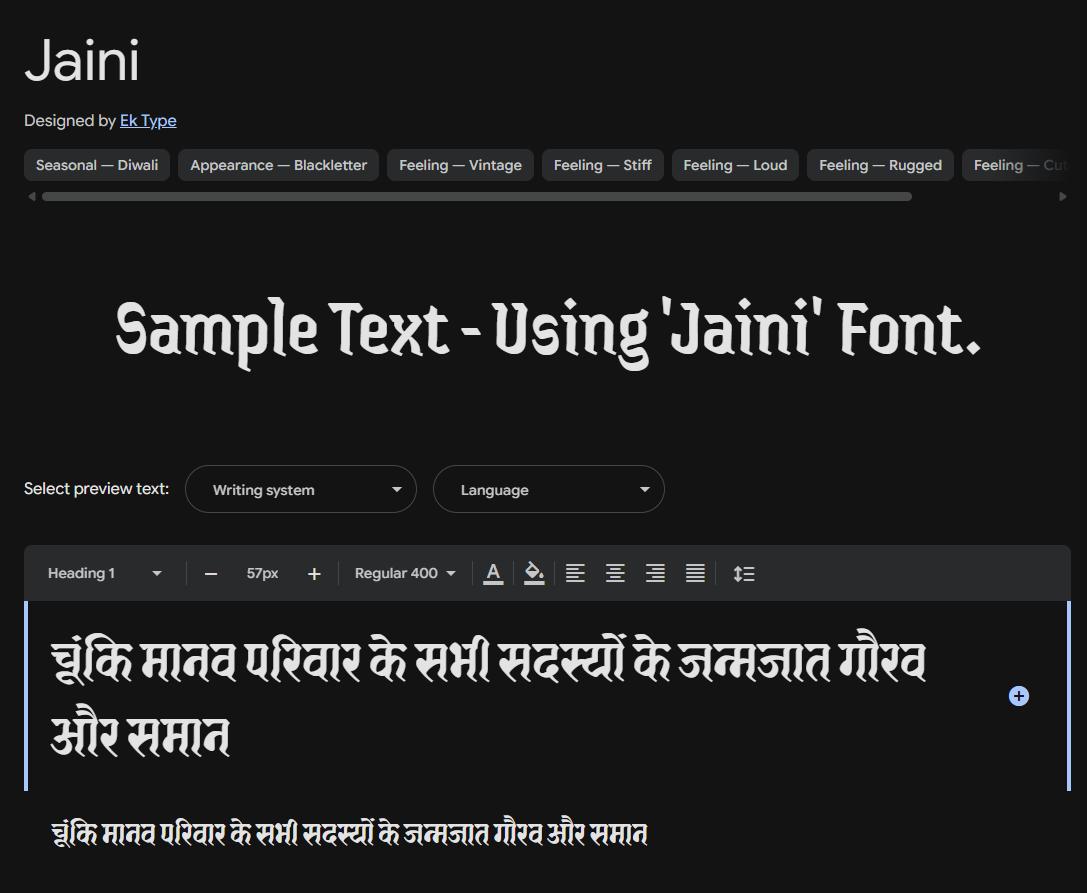
Task: Align text right
Action: [655, 573]
